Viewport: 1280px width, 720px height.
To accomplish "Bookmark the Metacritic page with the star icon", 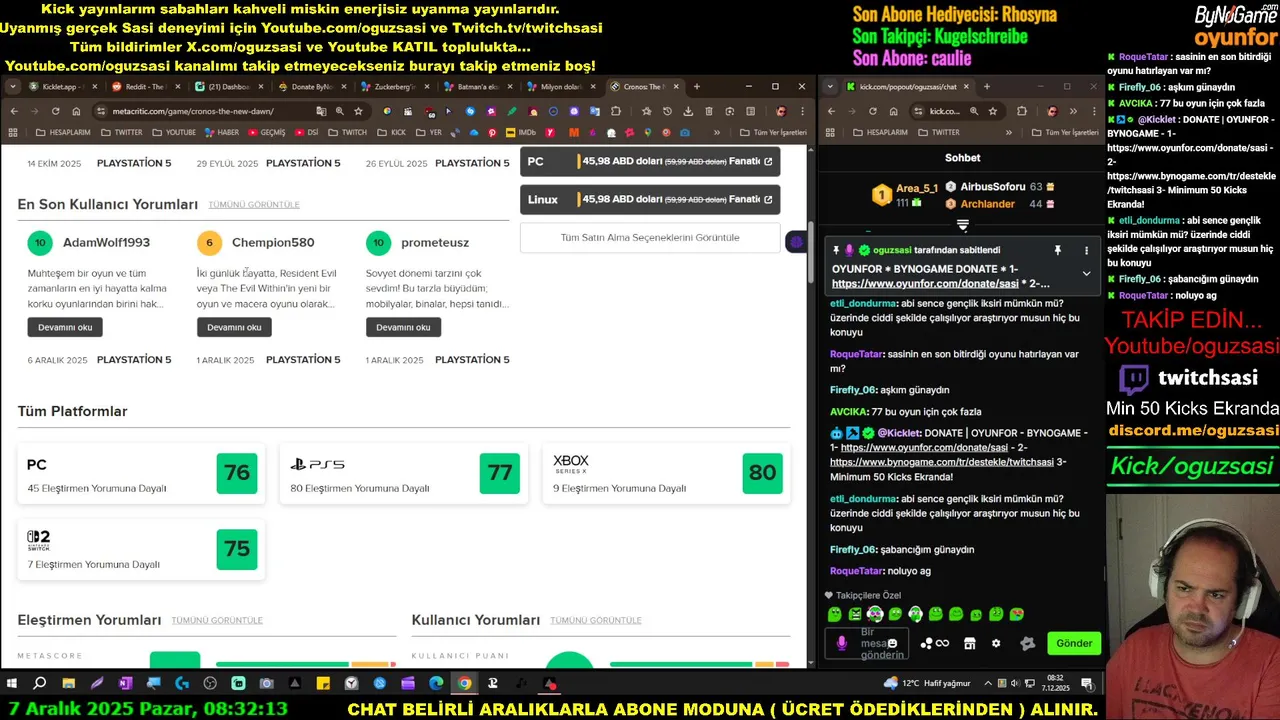I will (358, 111).
